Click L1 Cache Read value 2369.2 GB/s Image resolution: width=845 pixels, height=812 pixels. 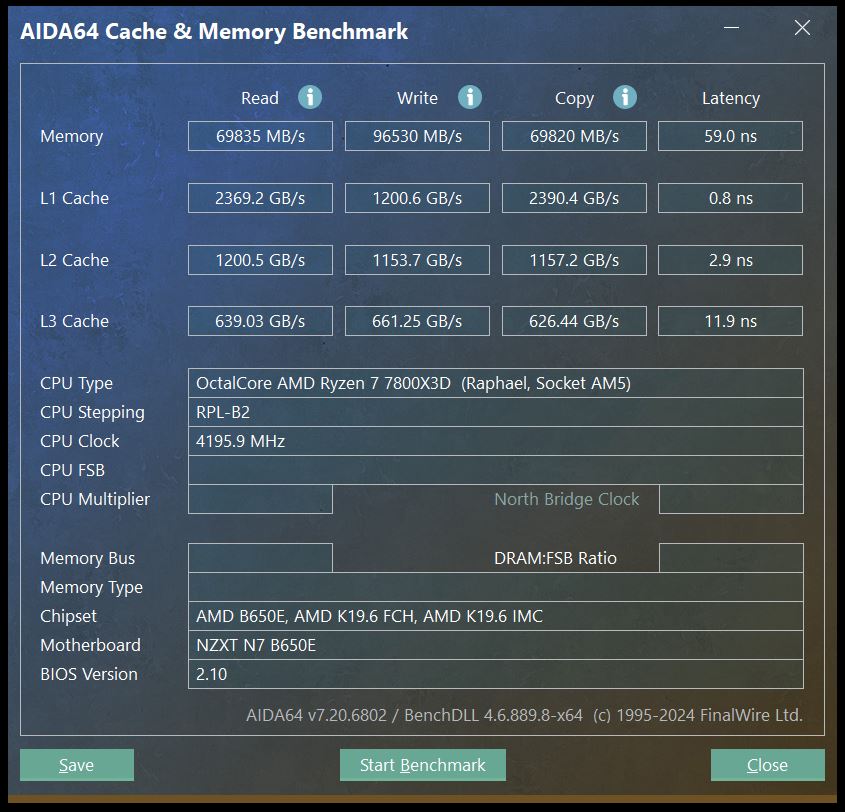[x=260, y=198]
